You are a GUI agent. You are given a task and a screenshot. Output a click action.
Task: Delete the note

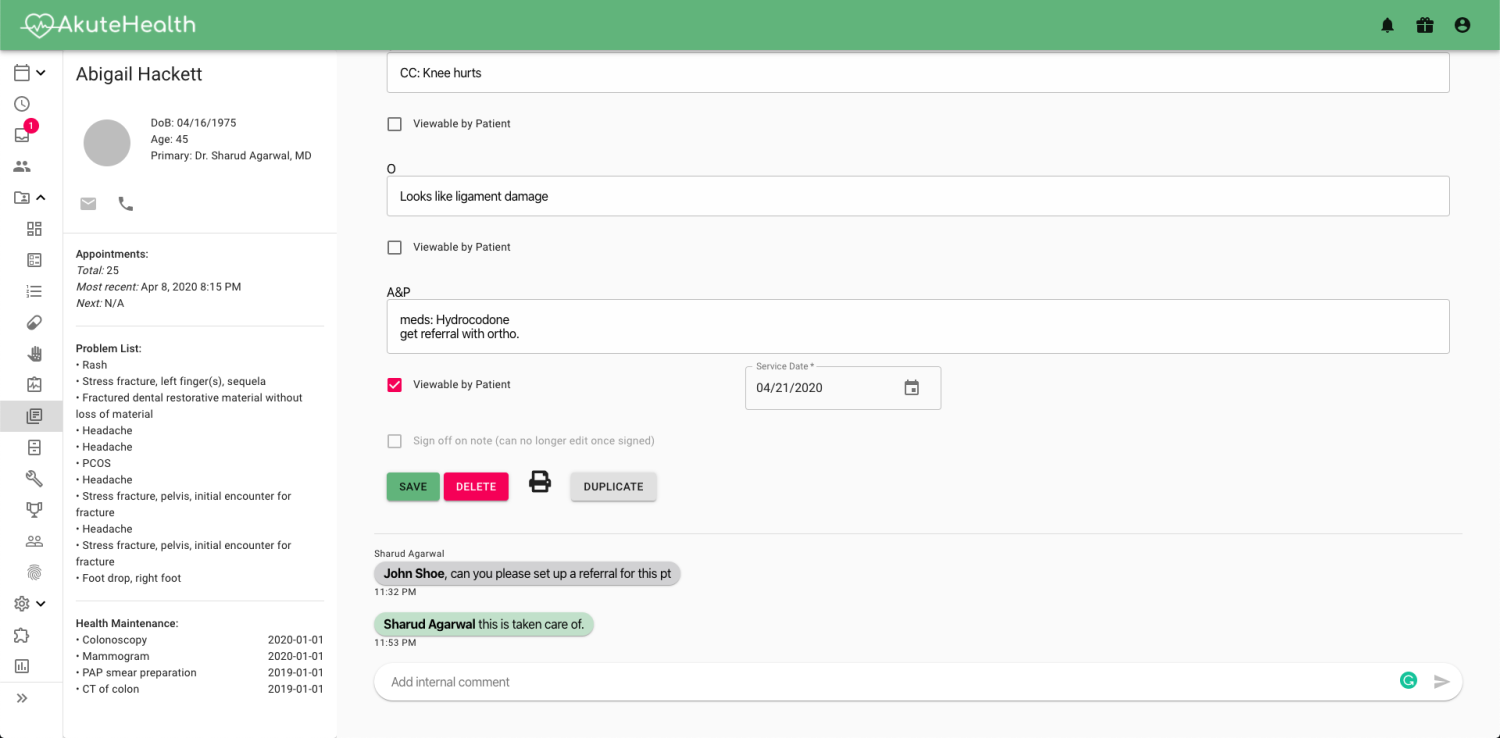coord(476,487)
